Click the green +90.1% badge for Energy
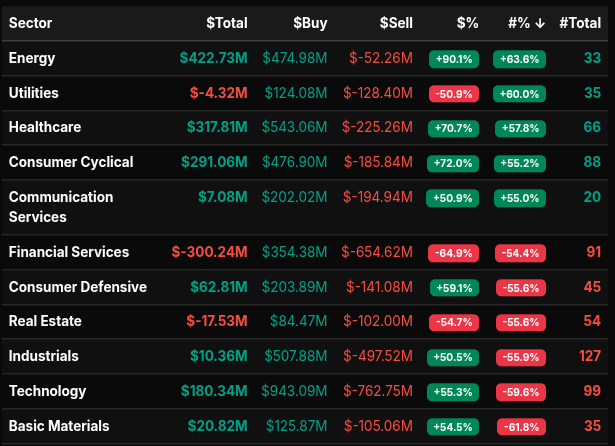This screenshot has width=615, height=446. pyautogui.click(x=453, y=59)
